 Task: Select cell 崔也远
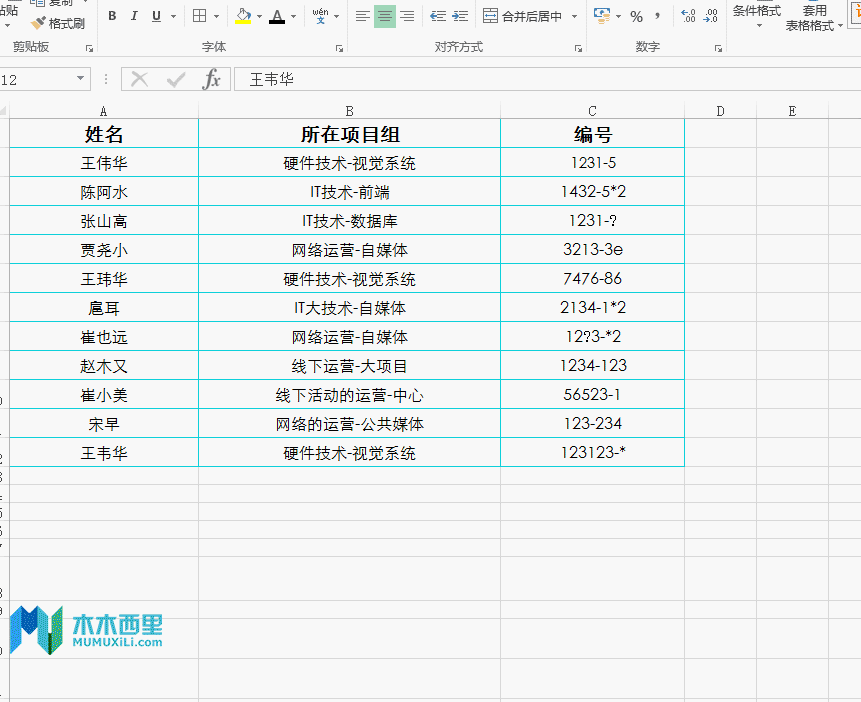click(x=104, y=337)
